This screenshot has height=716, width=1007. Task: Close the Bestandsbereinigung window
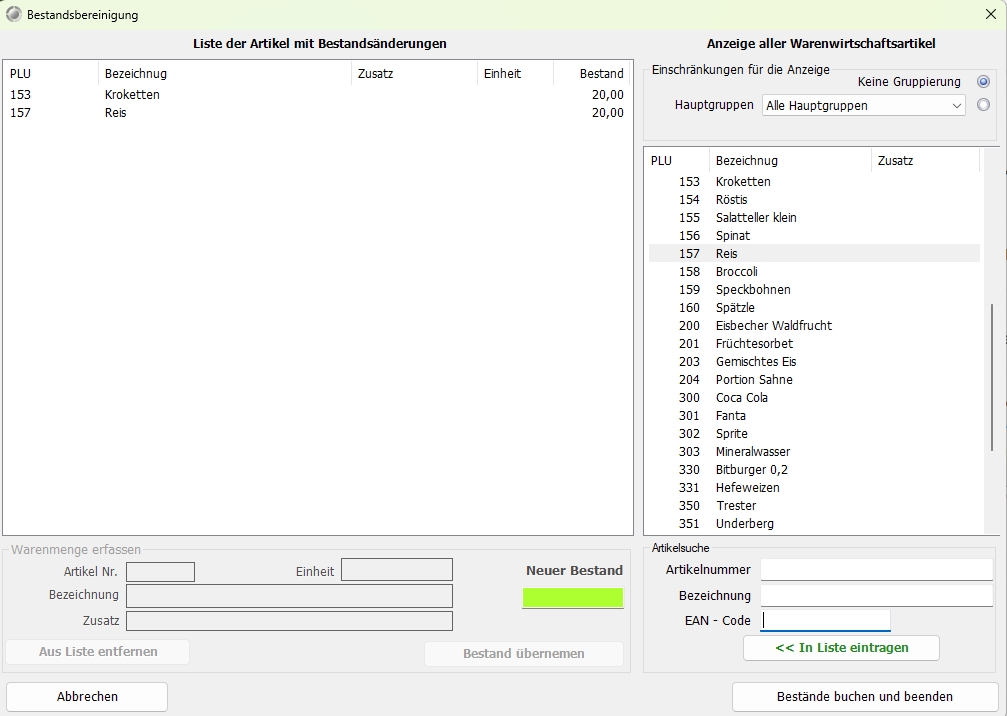(x=990, y=15)
